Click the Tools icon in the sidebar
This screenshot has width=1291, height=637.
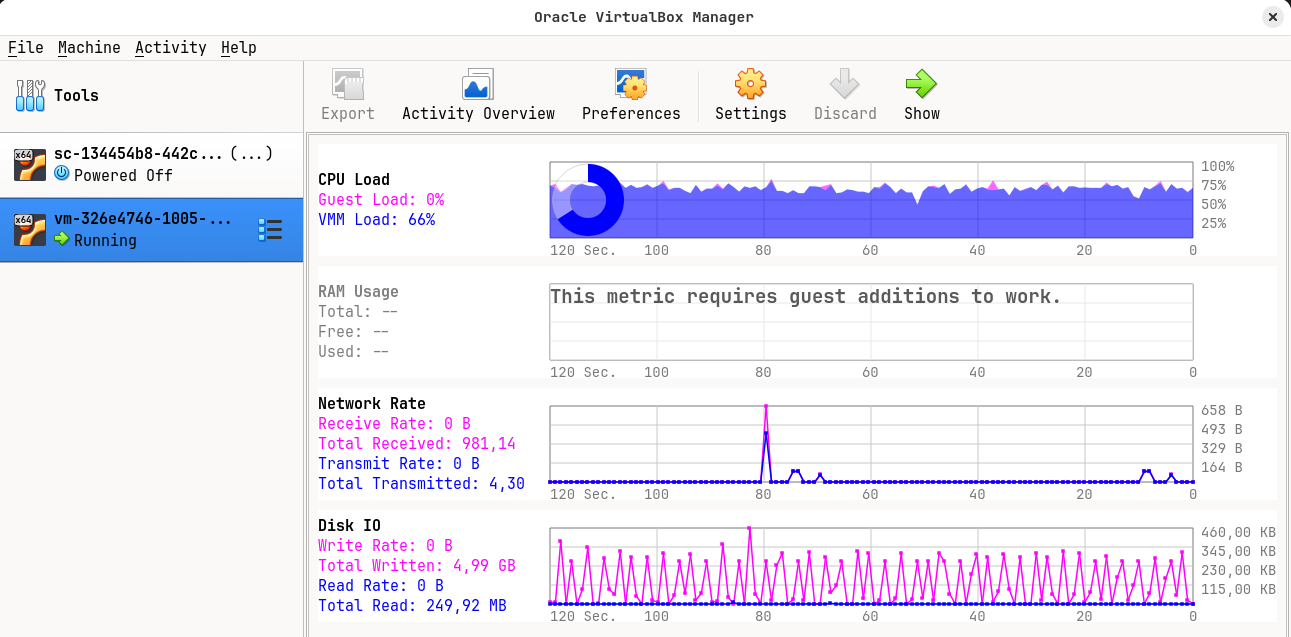point(30,95)
